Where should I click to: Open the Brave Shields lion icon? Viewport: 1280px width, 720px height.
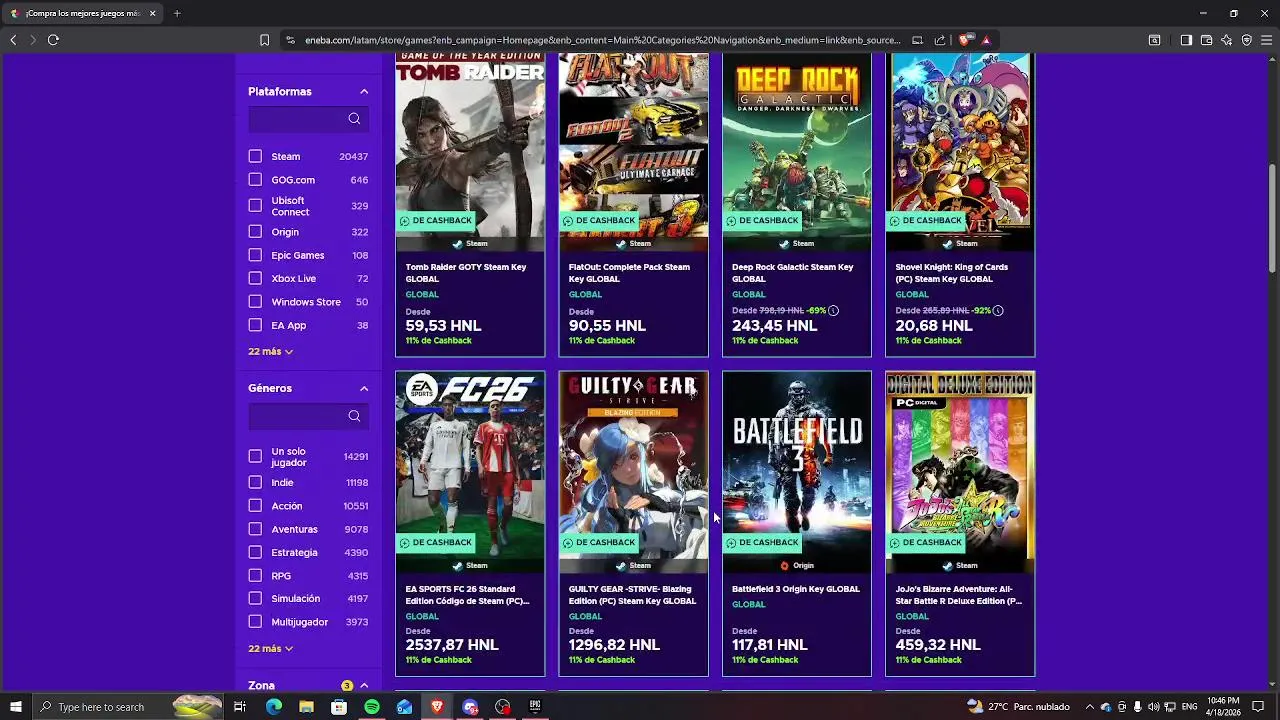coord(964,40)
